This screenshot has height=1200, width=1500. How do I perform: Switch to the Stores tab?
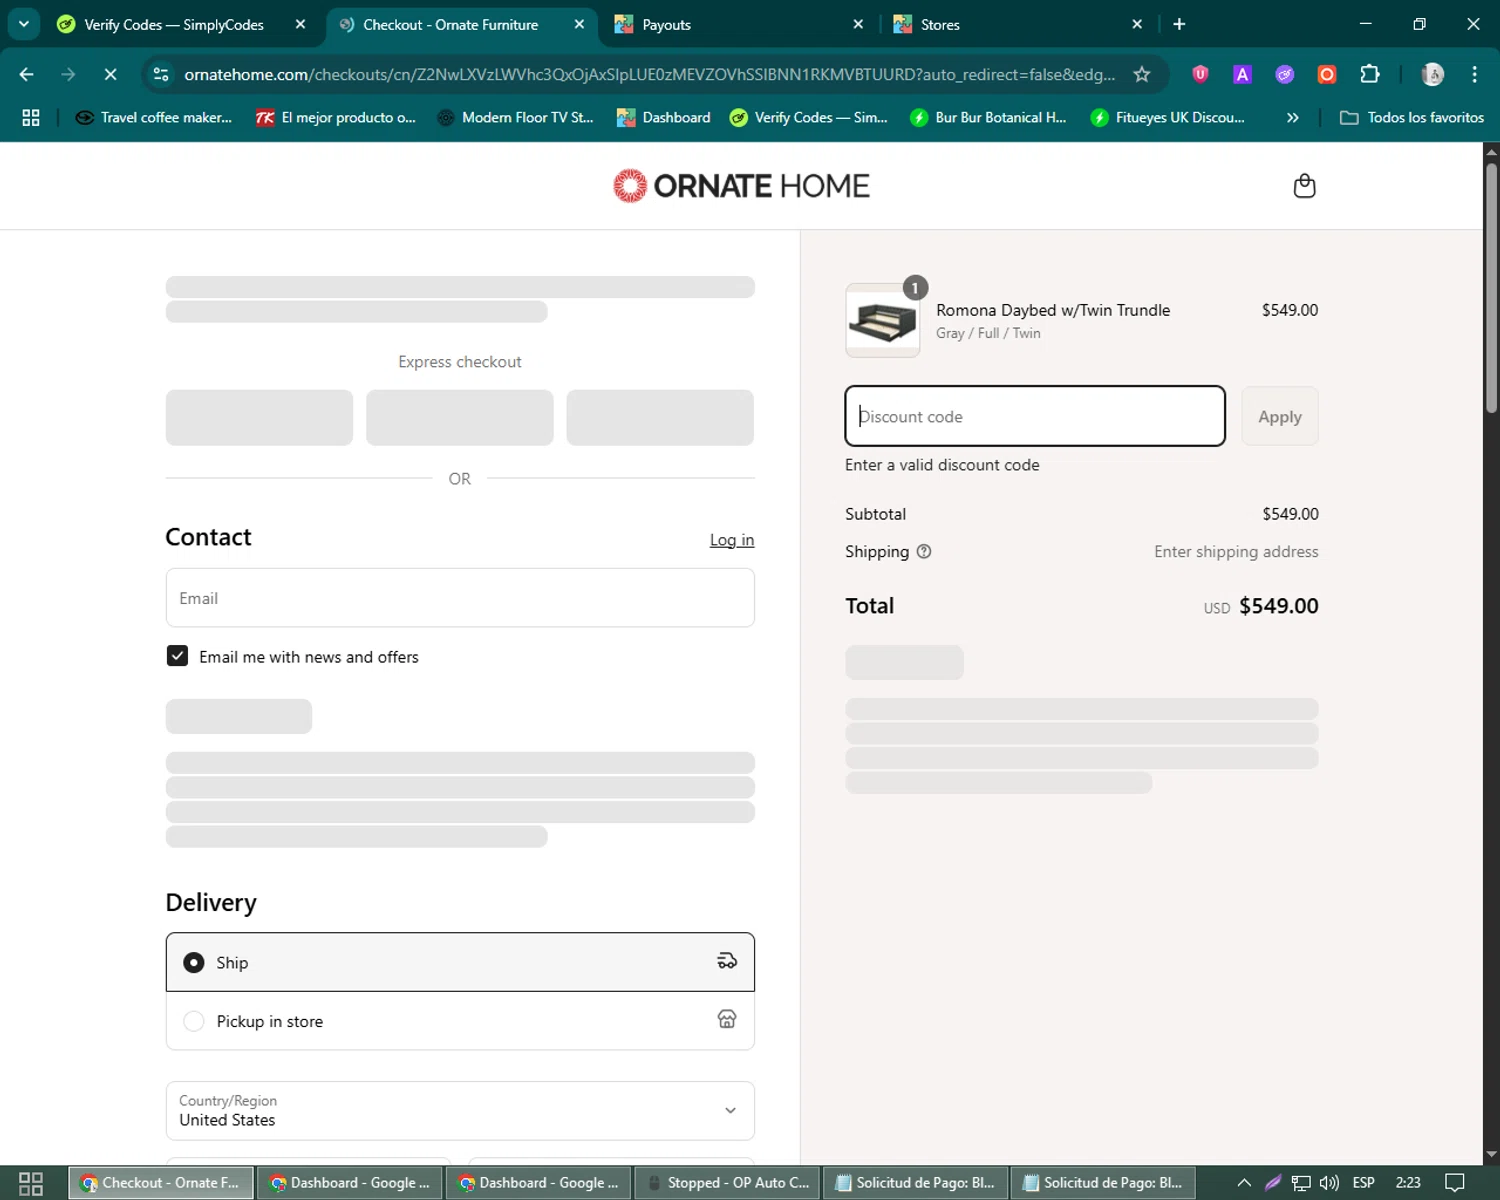click(1018, 24)
